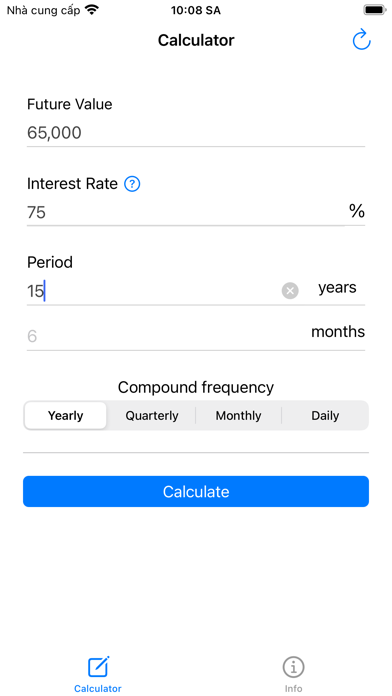Switch compound frequency to Monthly
Viewport: 392px width, 696px height.
[x=238, y=415]
